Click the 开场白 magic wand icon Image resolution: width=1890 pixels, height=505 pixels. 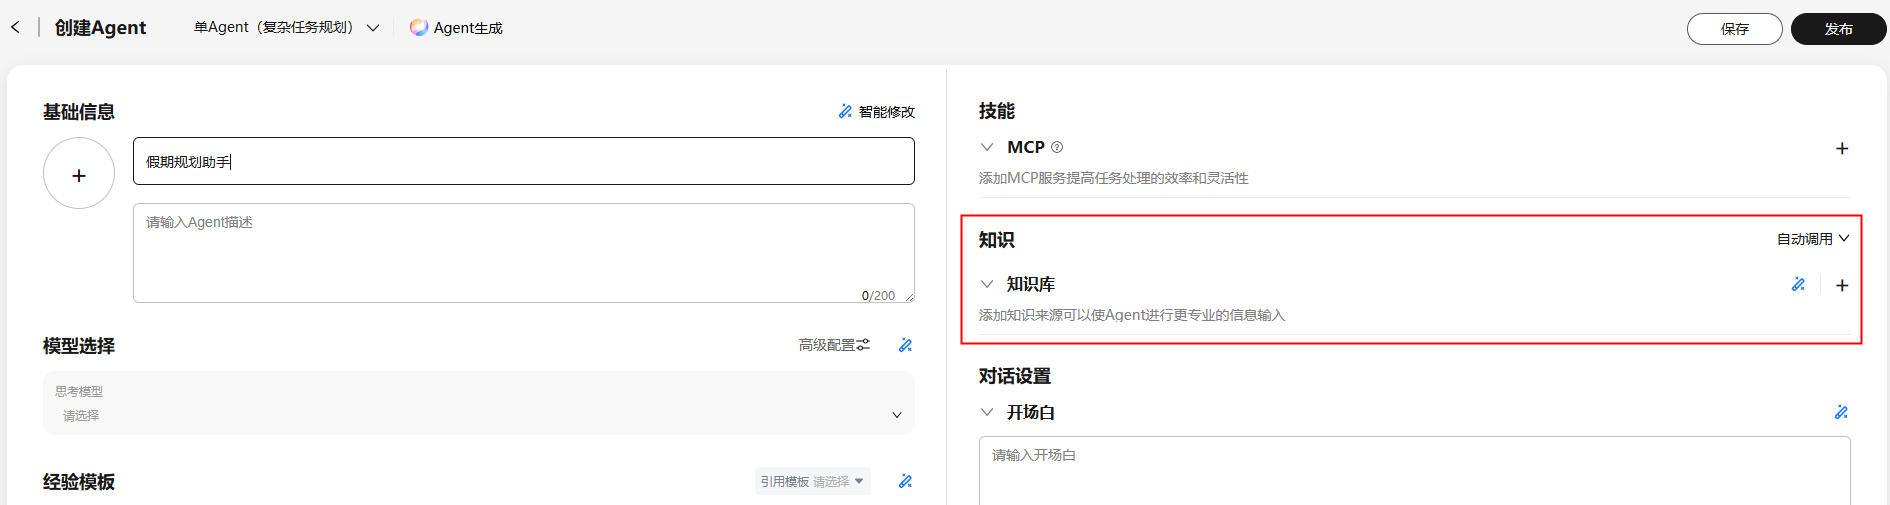1841,412
